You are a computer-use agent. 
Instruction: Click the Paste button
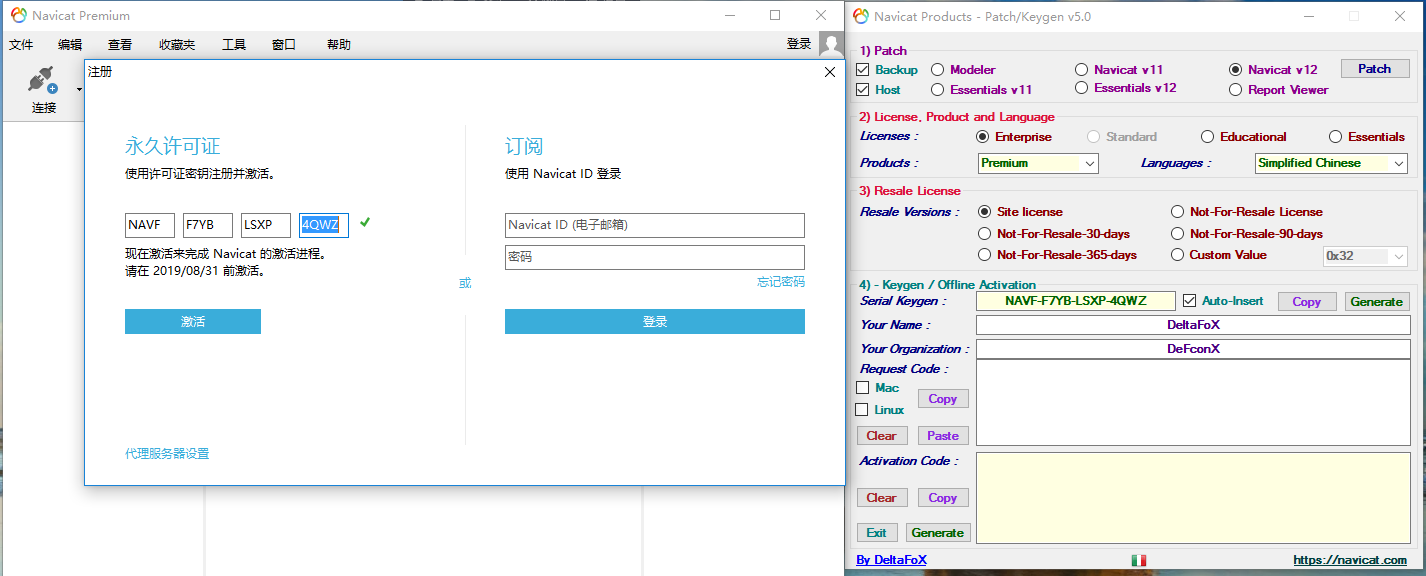pyautogui.click(x=943, y=436)
